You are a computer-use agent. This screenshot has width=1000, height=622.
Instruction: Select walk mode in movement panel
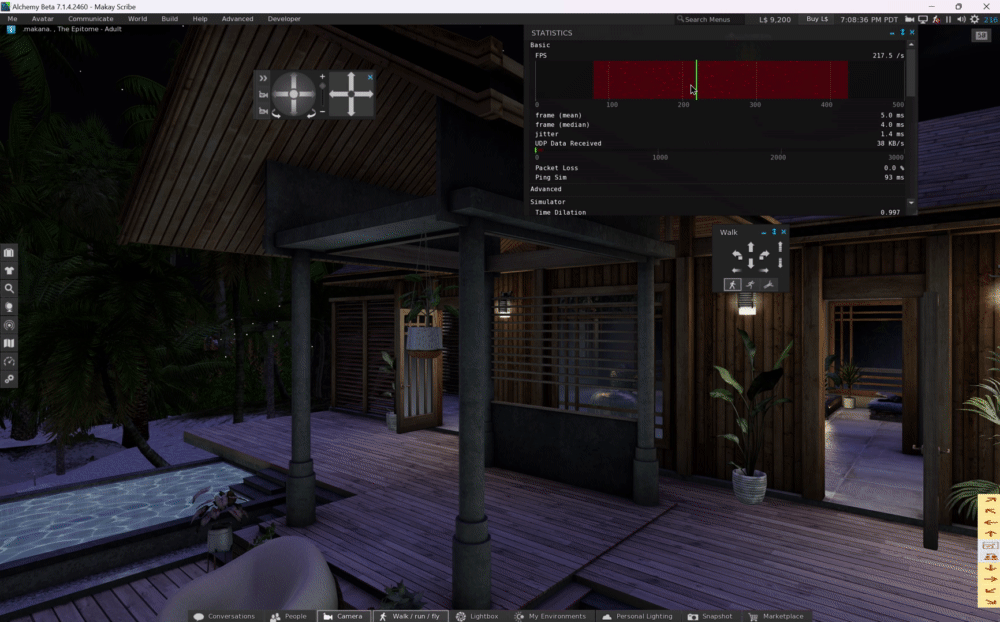732,285
